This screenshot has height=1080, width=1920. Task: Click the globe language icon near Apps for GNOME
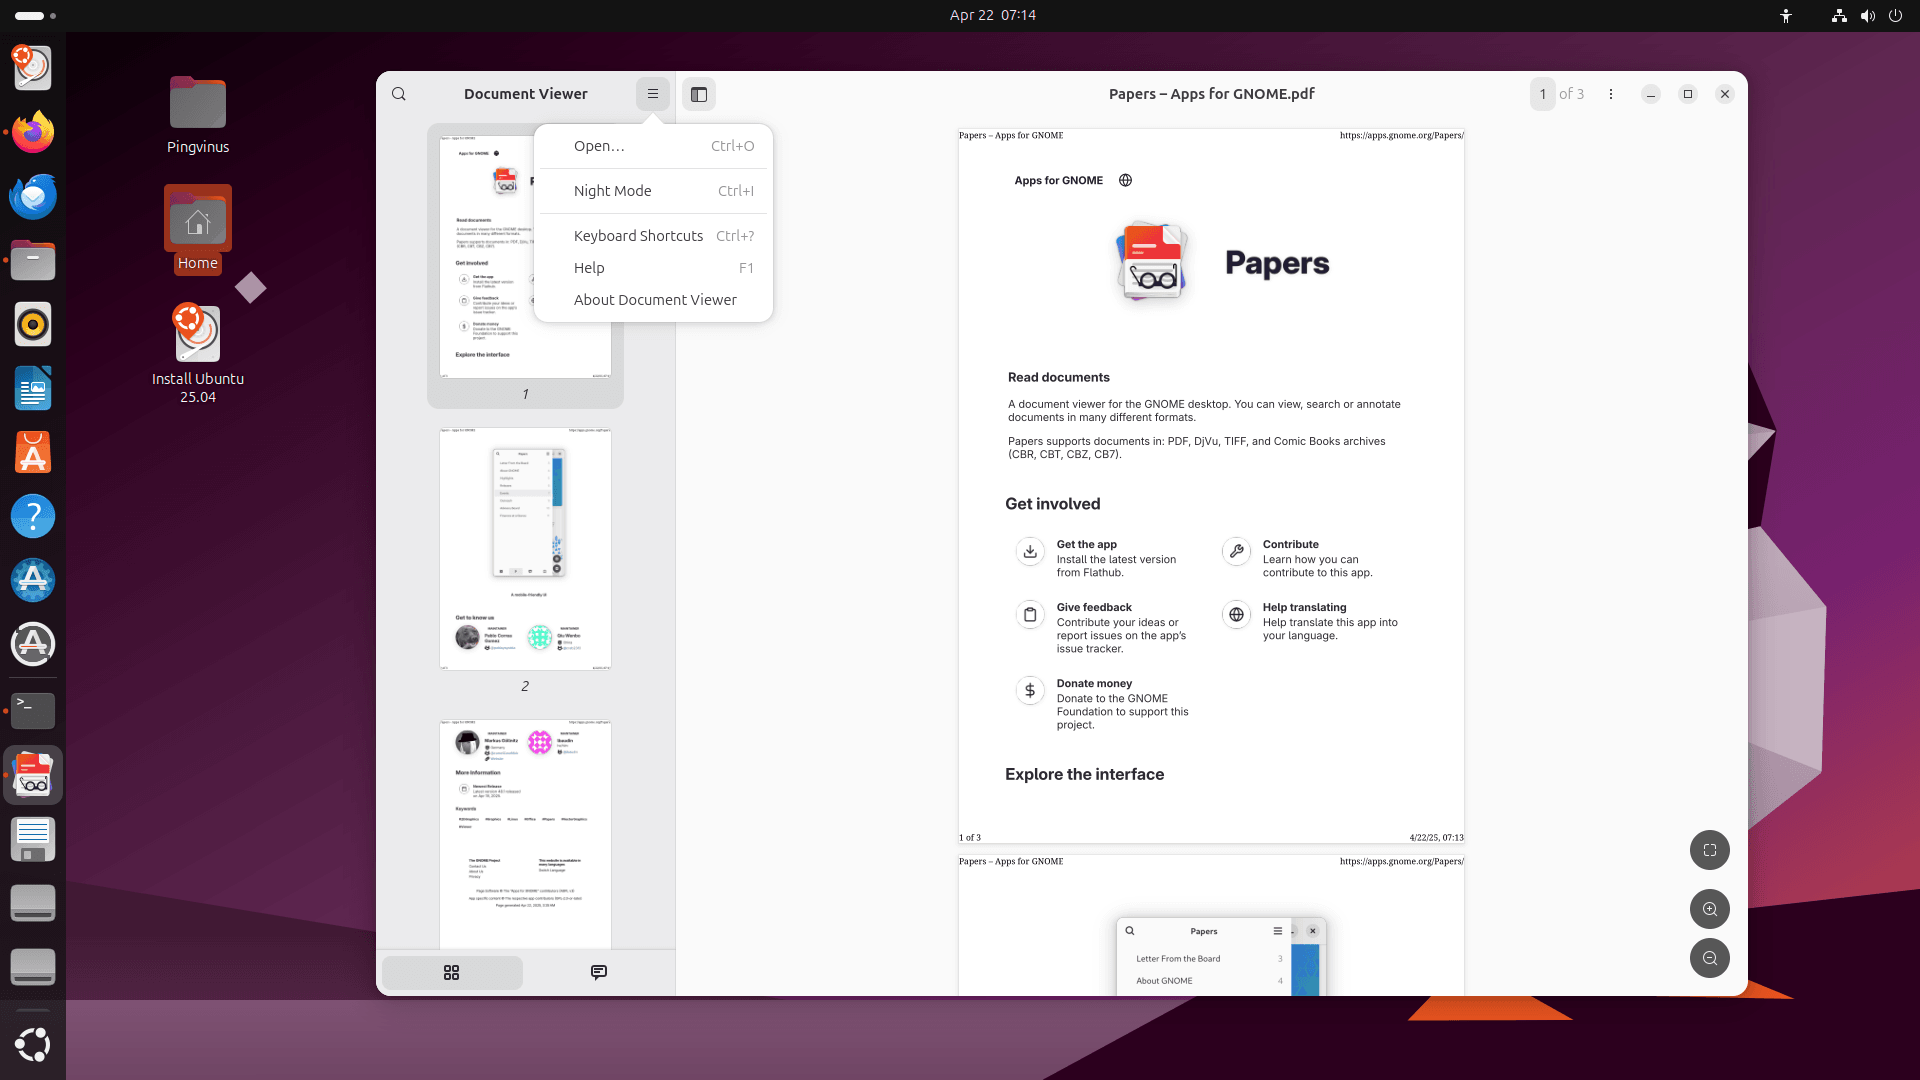coord(1125,181)
